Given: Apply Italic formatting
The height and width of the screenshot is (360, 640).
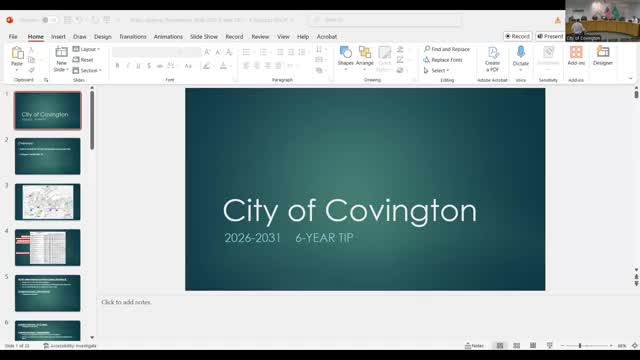Looking at the screenshot, I should 128,66.
